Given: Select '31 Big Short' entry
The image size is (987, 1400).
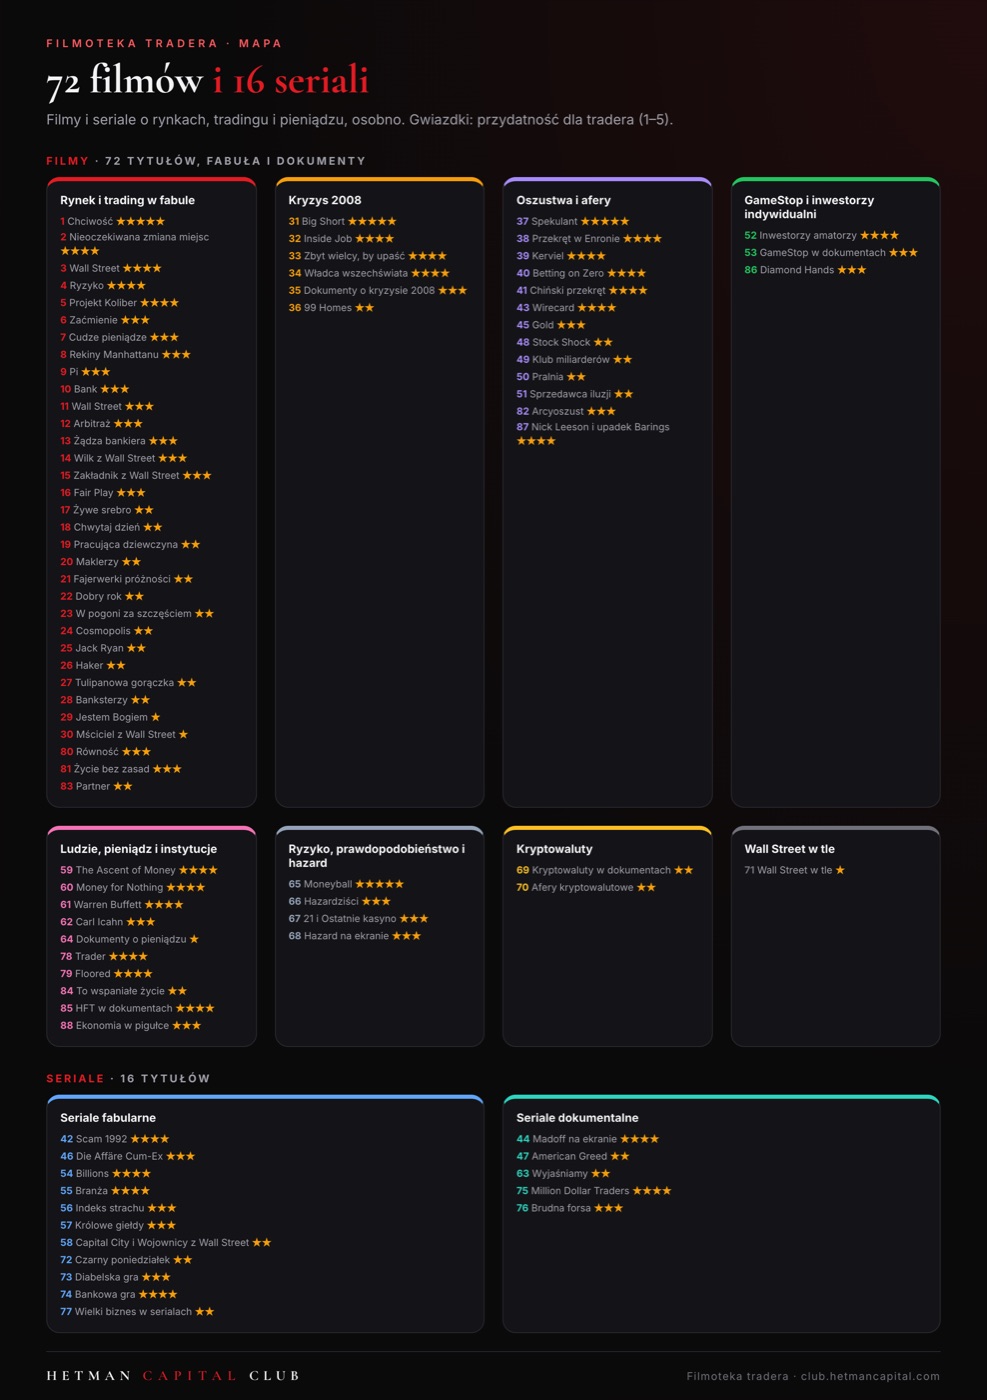Looking at the screenshot, I should click(342, 221).
